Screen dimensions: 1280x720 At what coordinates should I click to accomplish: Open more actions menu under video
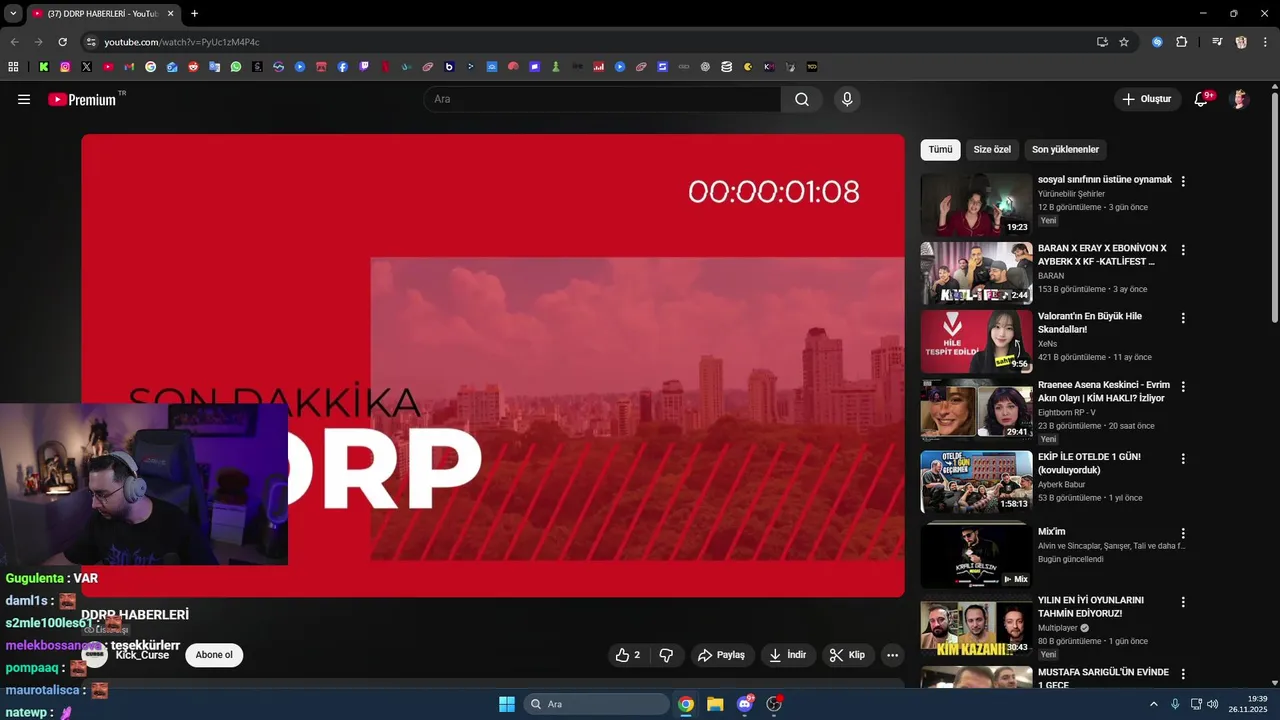[x=892, y=655]
